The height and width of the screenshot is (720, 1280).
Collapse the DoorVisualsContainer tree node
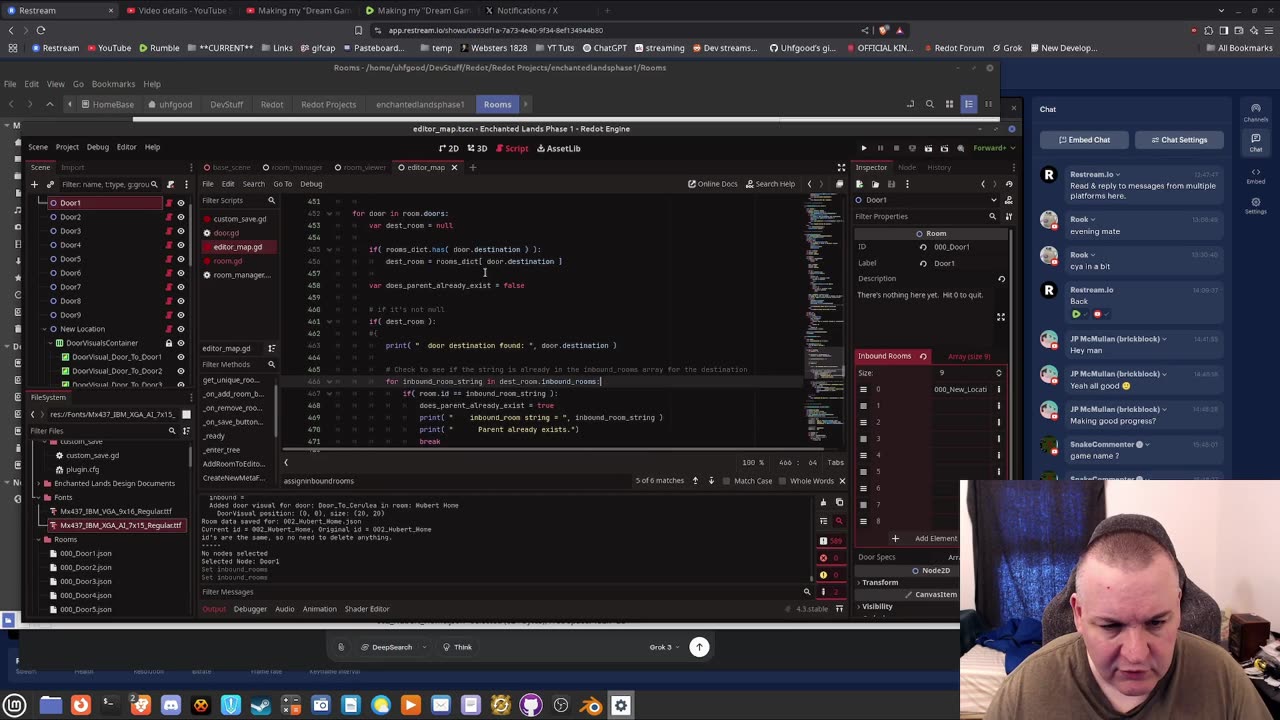[x=50, y=343]
